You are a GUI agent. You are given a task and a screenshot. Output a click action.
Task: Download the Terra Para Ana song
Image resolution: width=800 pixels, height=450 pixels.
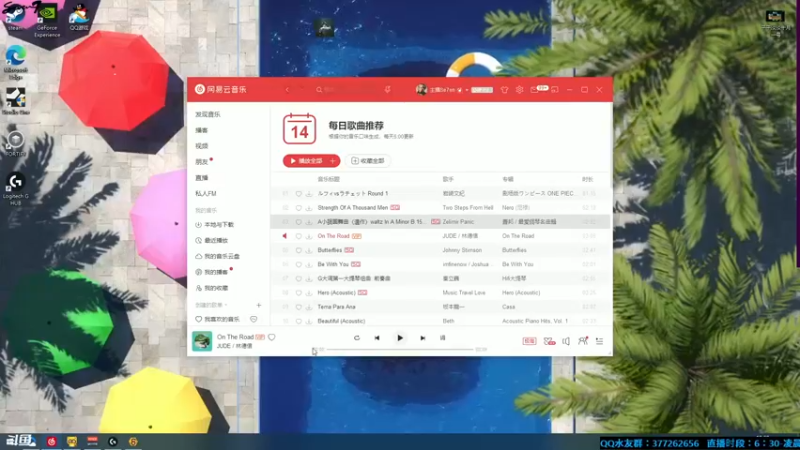[309, 307]
